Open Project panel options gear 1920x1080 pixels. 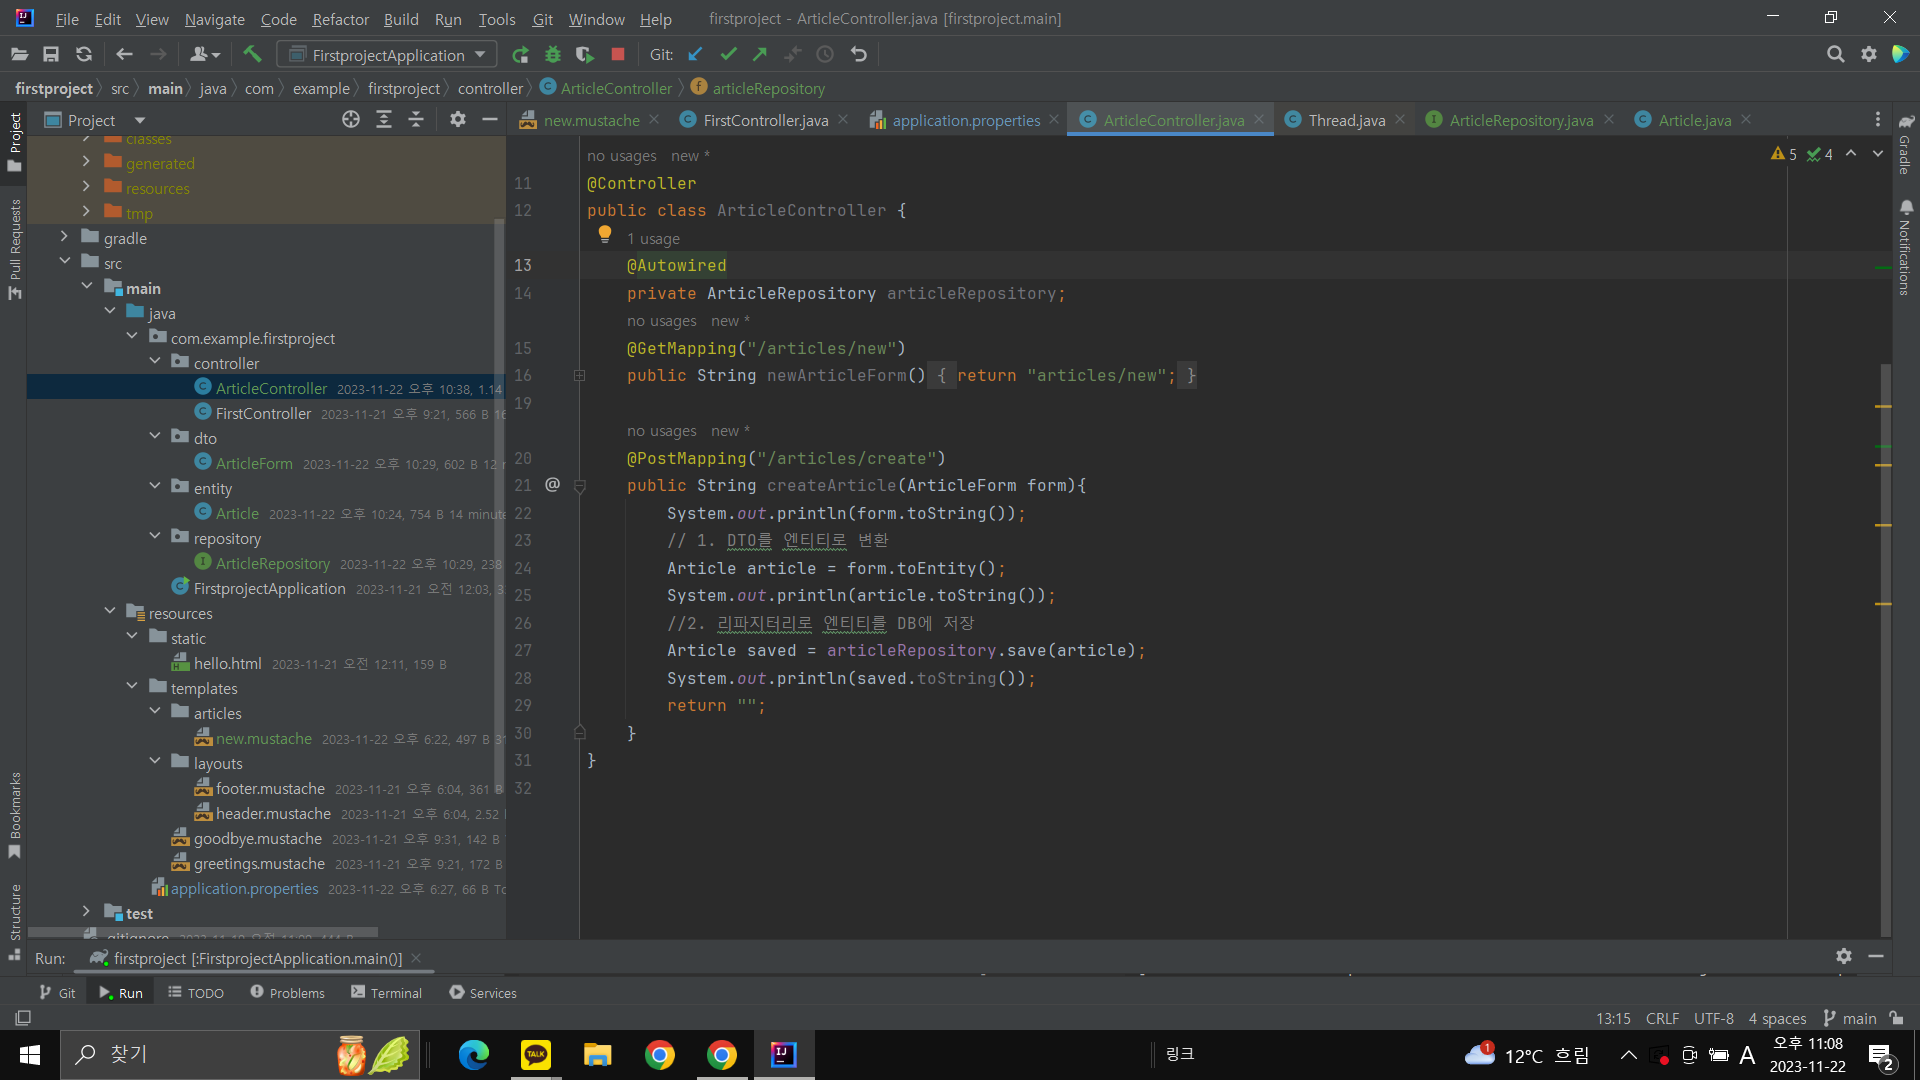pyautogui.click(x=458, y=120)
